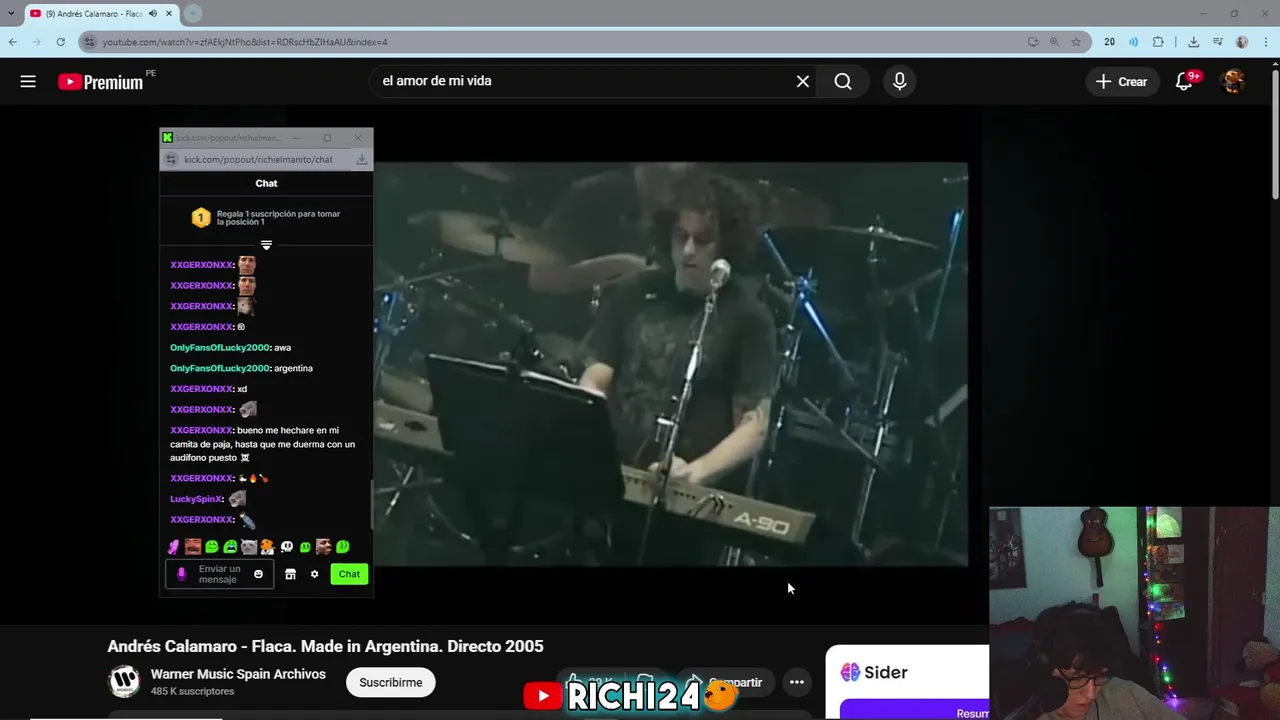The image size is (1280, 720).
Task: Click '485 K suscriptores' text
Action: [192, 691]
